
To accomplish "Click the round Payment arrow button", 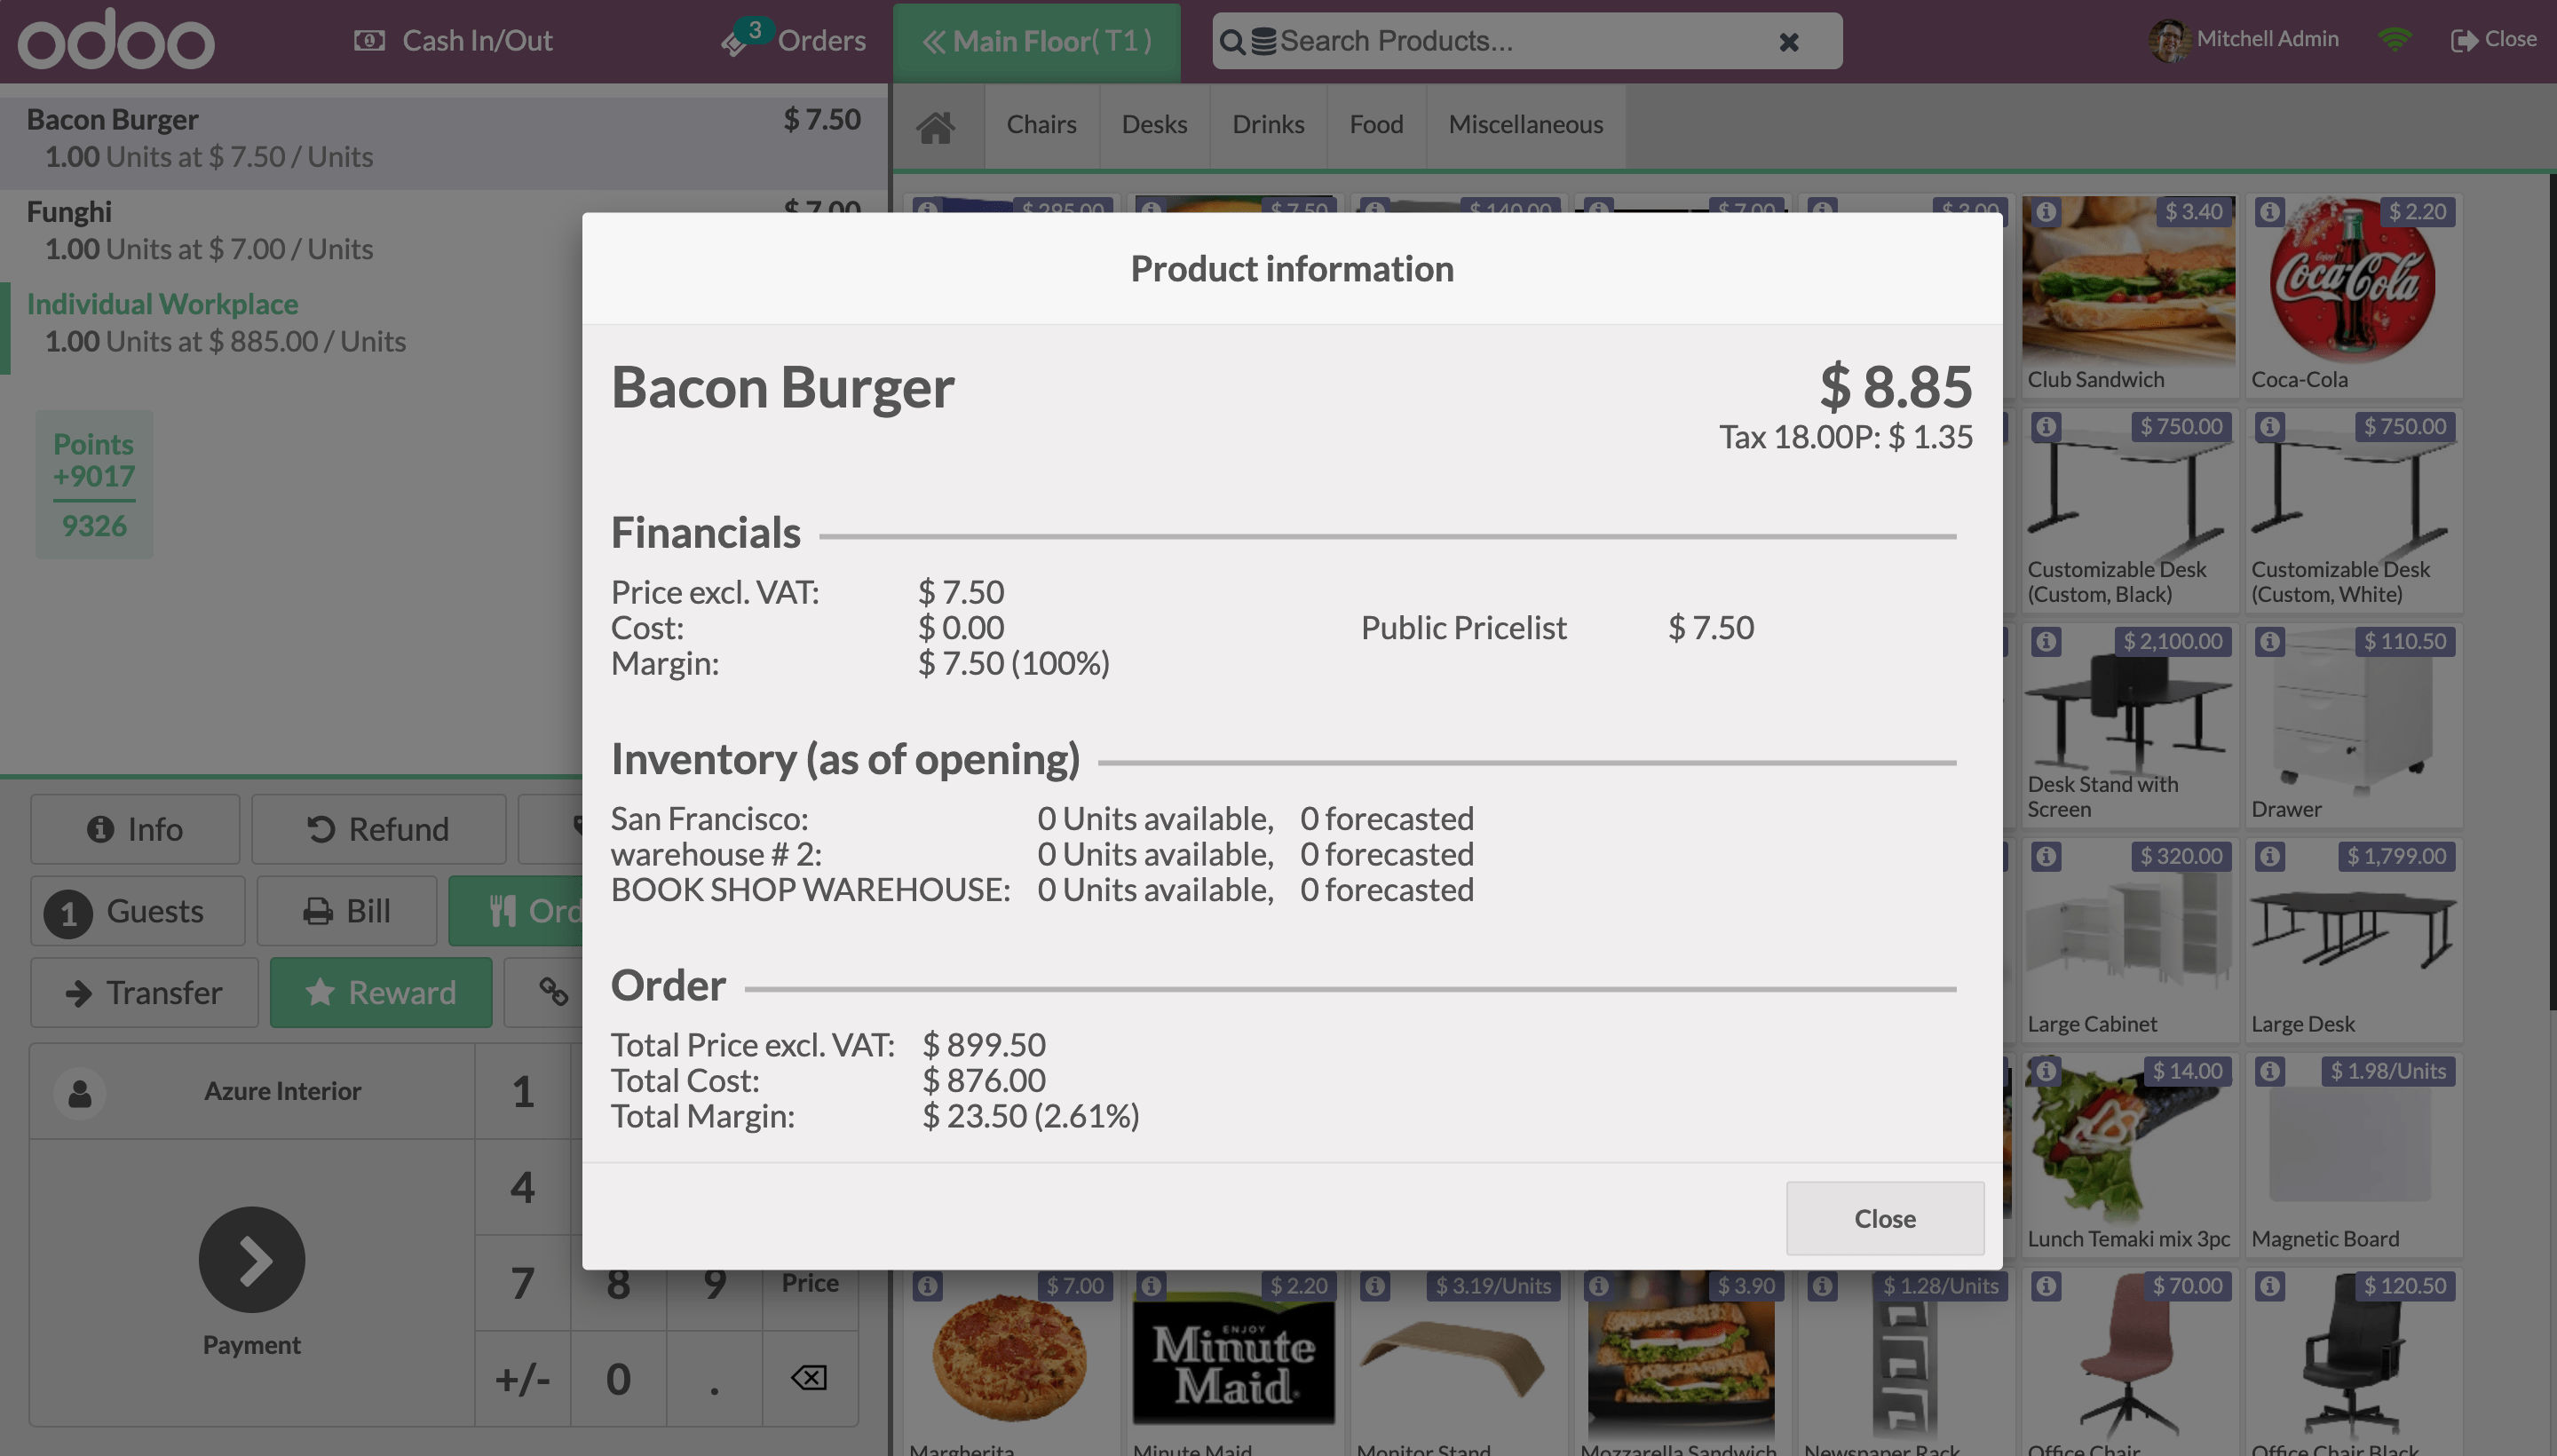I will click(251, 1259).
